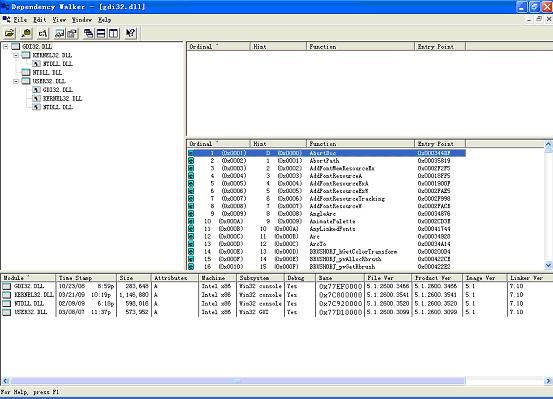This screenshot has width=553, height=399.
Task: Click module list horizontal scroll left arrow
Action: tap(5, 381)
